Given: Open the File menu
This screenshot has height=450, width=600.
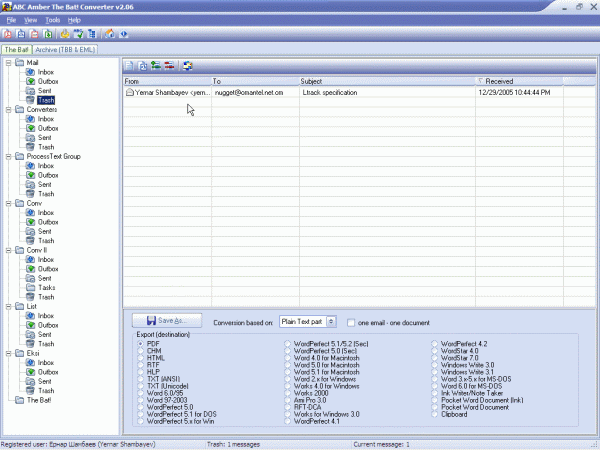Looking at the screenshot, I should click(x=11, y=20).
